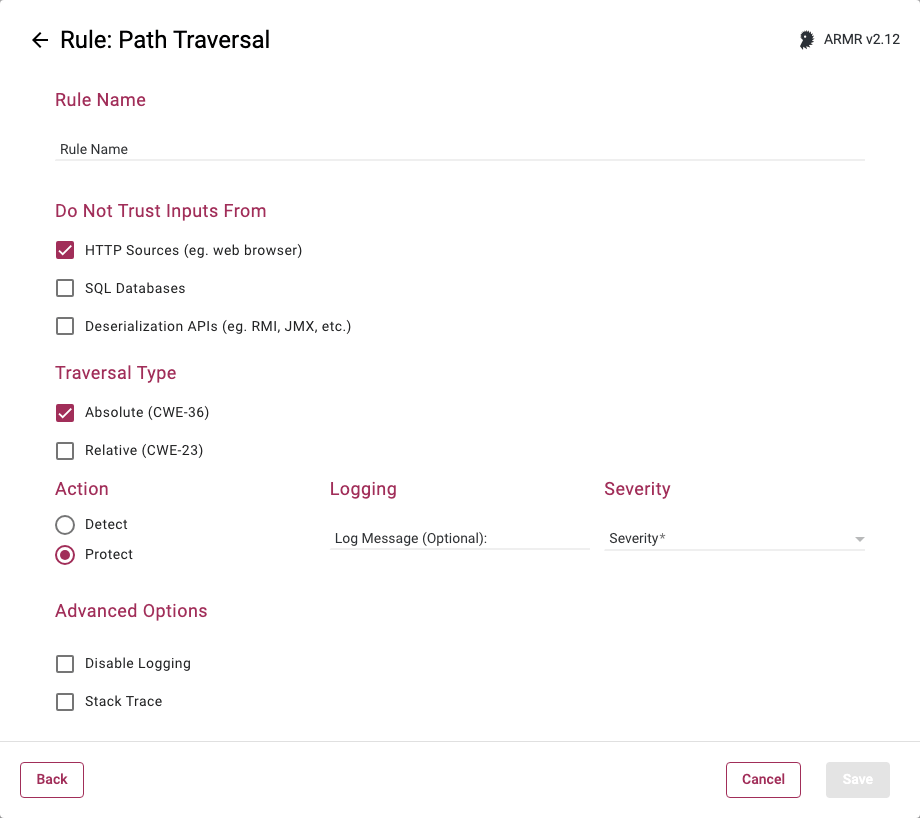The image size is (920, 818).
Task: Click the ARMR logo icon
Action: [806, 40]
